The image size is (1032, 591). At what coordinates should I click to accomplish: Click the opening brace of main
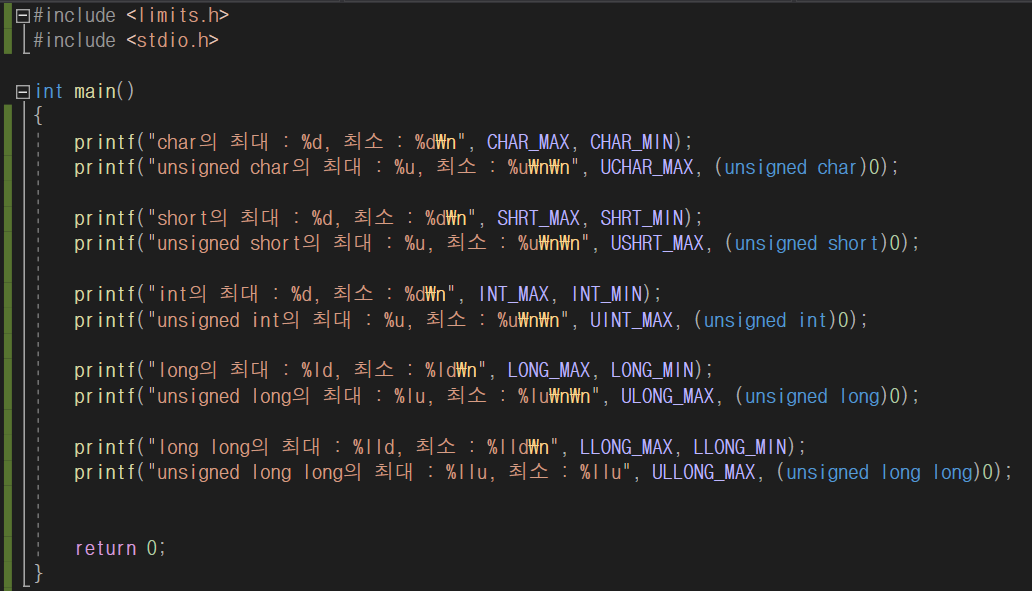click(38, 116)
